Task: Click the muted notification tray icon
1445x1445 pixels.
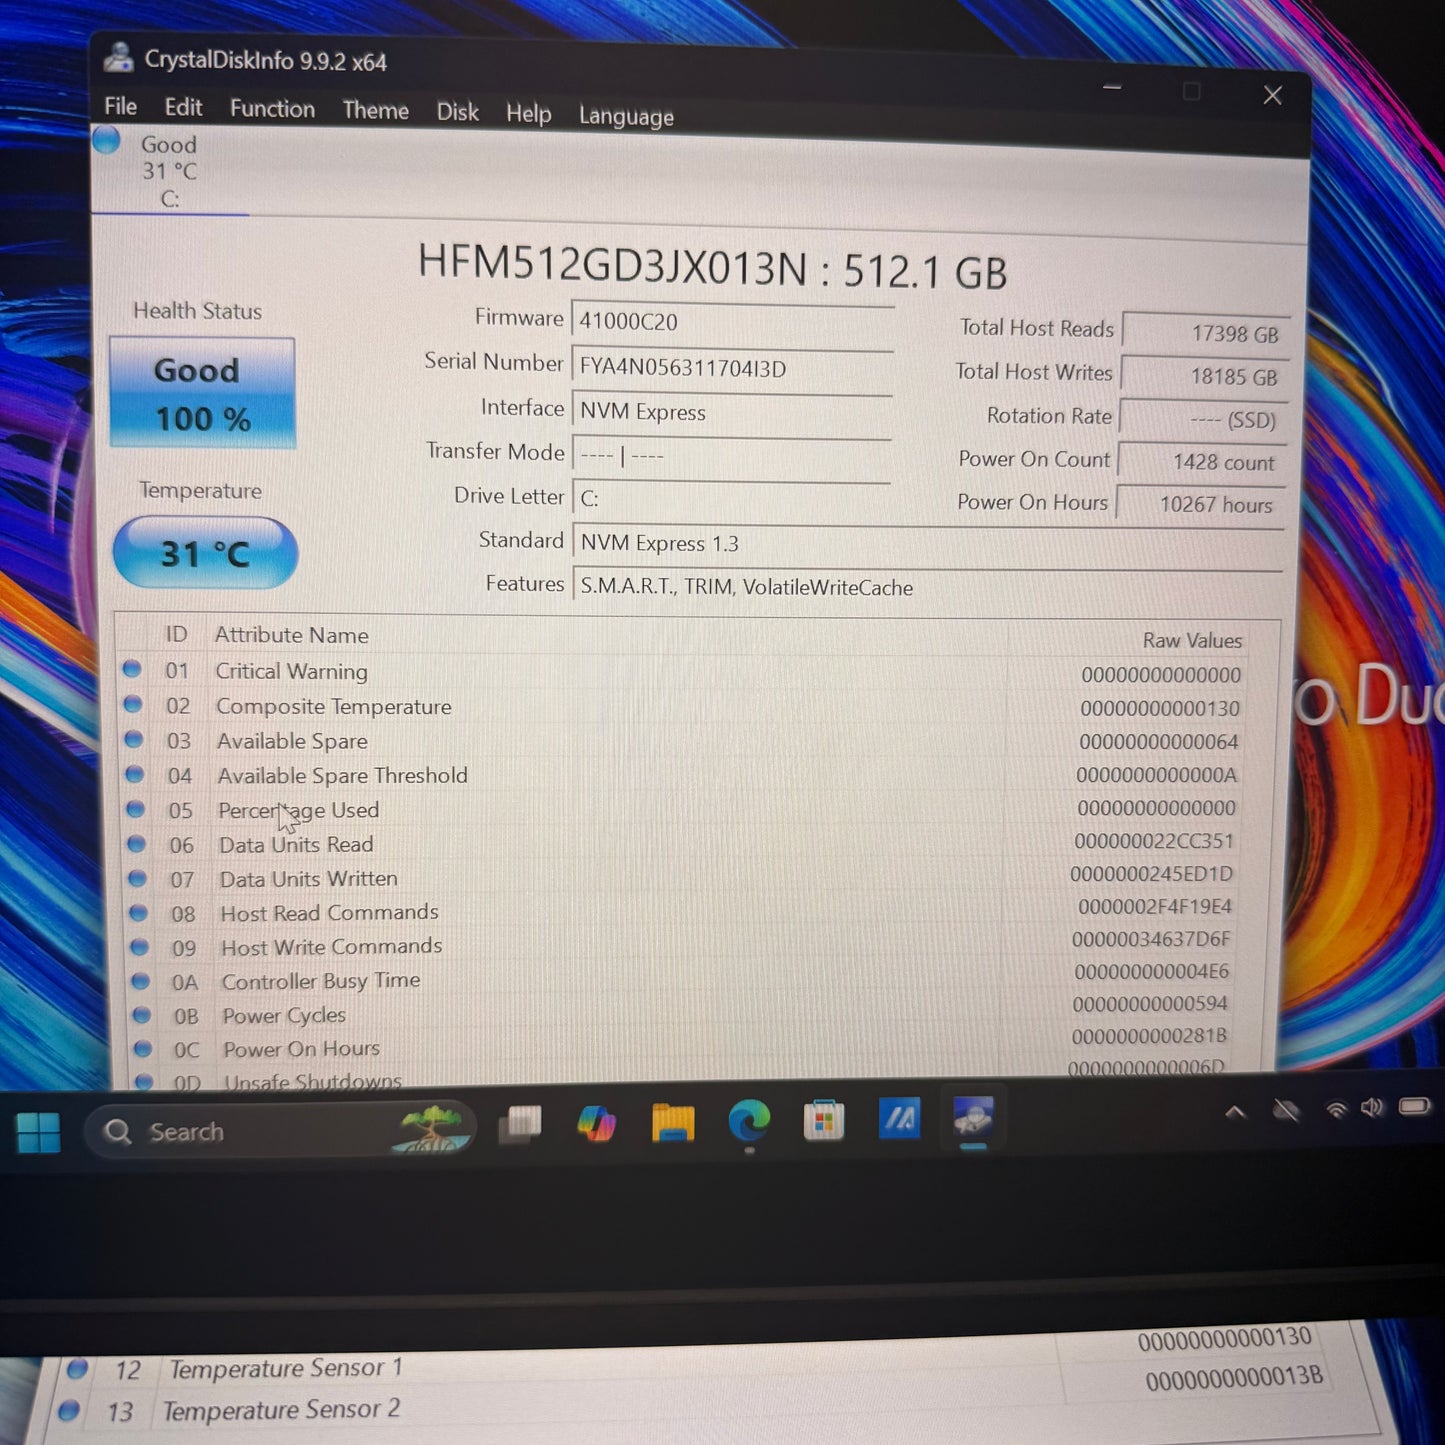Action: pos(1286,1110)
